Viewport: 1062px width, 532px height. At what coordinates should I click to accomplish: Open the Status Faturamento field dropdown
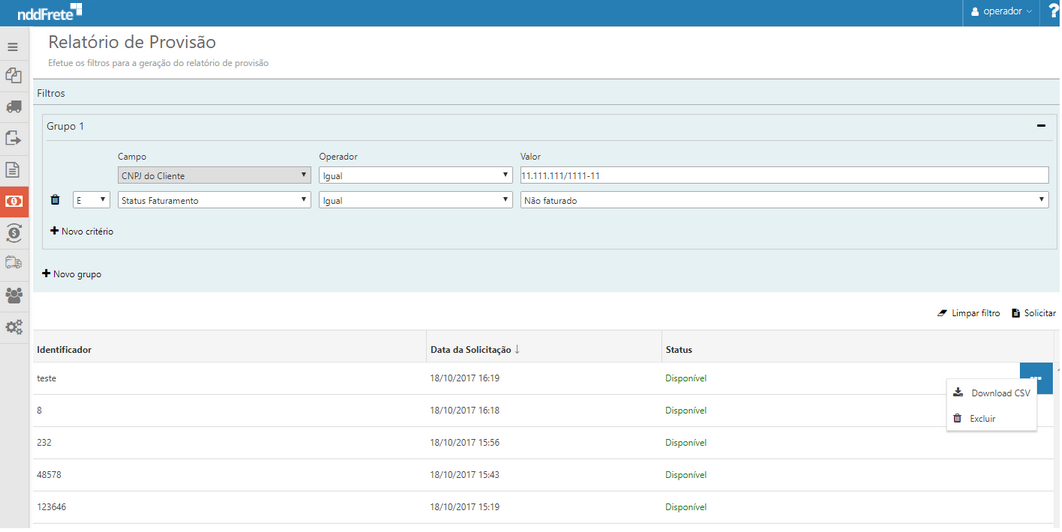[x=213, y=200]
